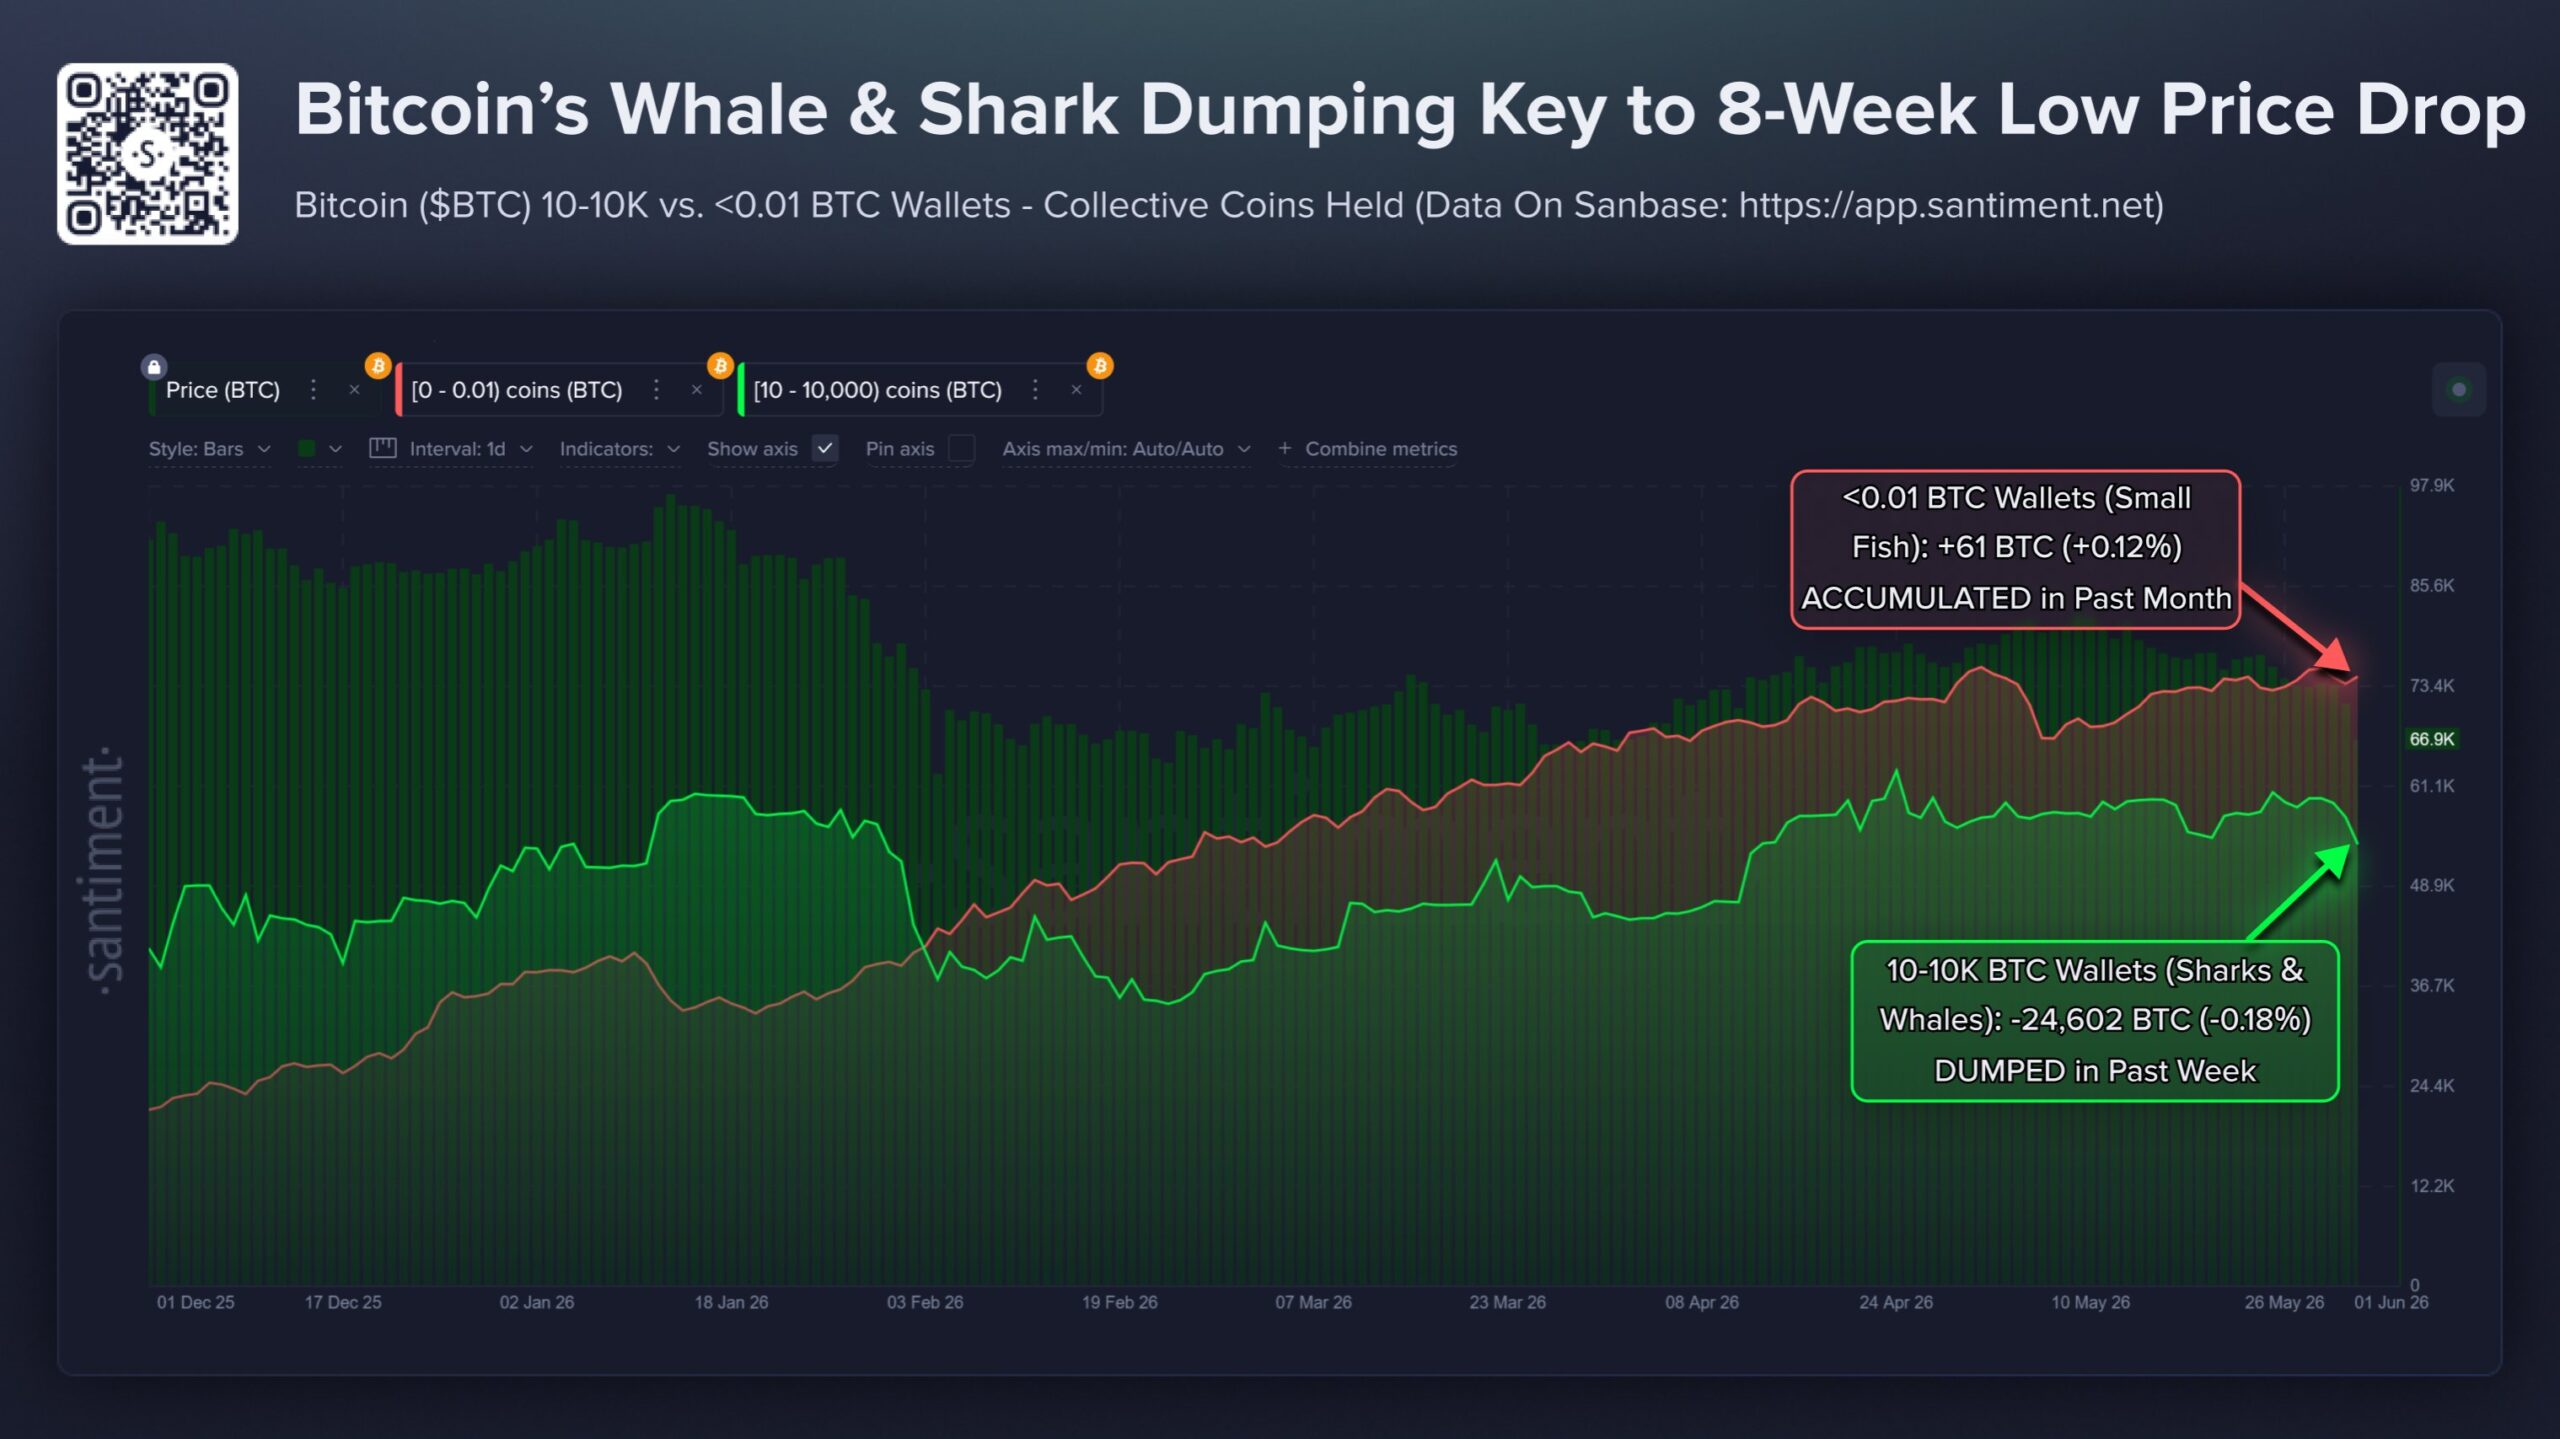Click the 01 Jun 26 date label
This screenshot has width=2560, height=1439.
click(x=2391, y=1302)
